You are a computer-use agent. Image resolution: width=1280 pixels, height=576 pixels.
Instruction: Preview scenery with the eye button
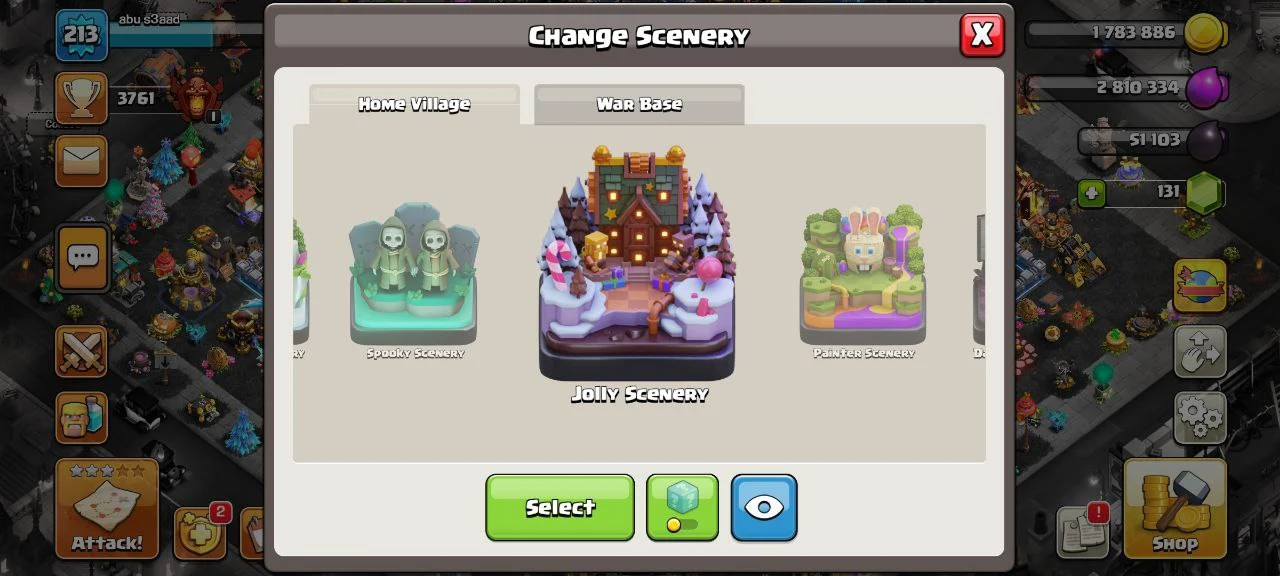pos(764,507)
